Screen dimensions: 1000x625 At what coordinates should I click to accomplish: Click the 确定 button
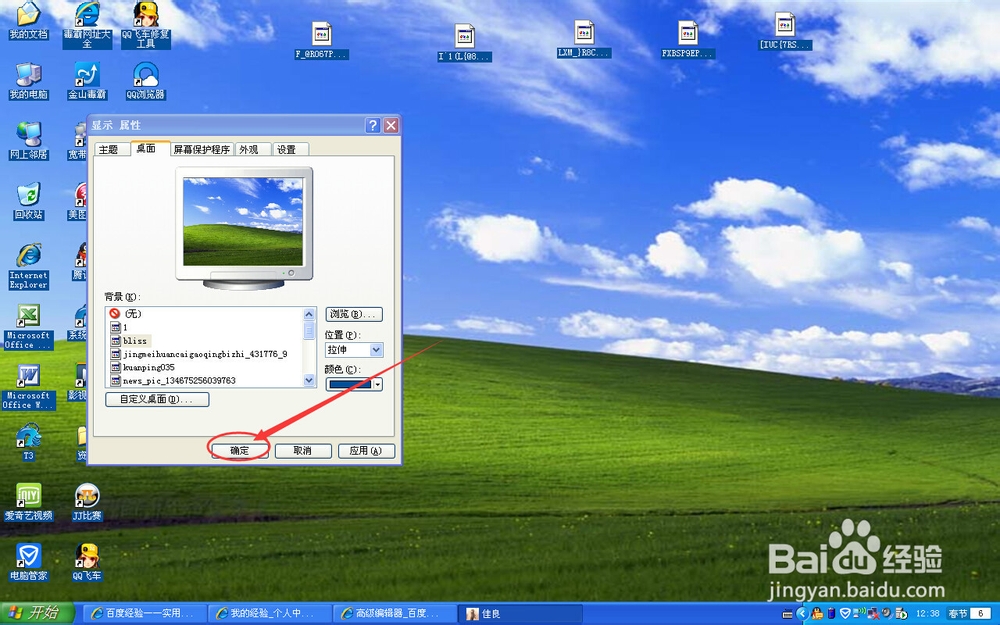pyautogui.click(x=239, y=451)
